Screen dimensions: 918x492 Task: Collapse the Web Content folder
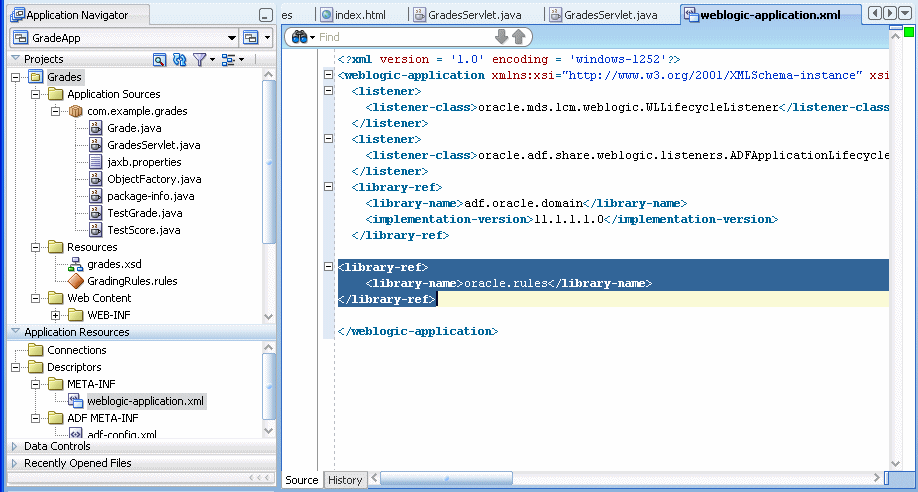[x=35, y=298]
